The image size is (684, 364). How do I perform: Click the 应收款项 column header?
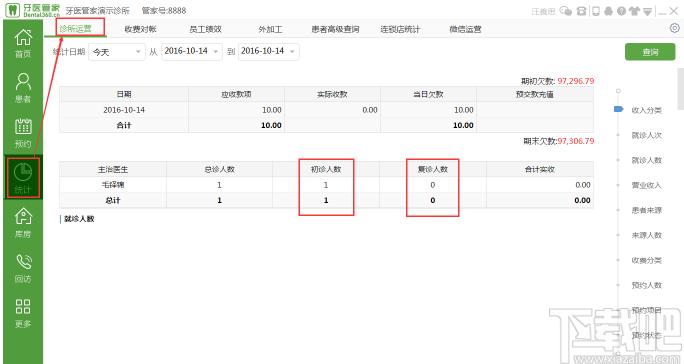coord(236,94)
